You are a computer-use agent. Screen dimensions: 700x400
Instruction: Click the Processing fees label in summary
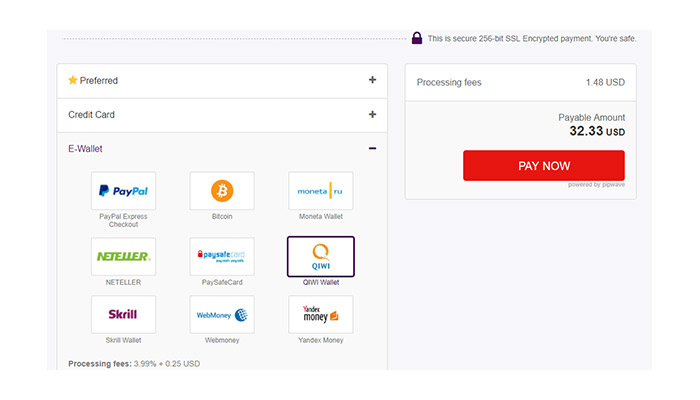pyautogui.click(x=449, y=83)
